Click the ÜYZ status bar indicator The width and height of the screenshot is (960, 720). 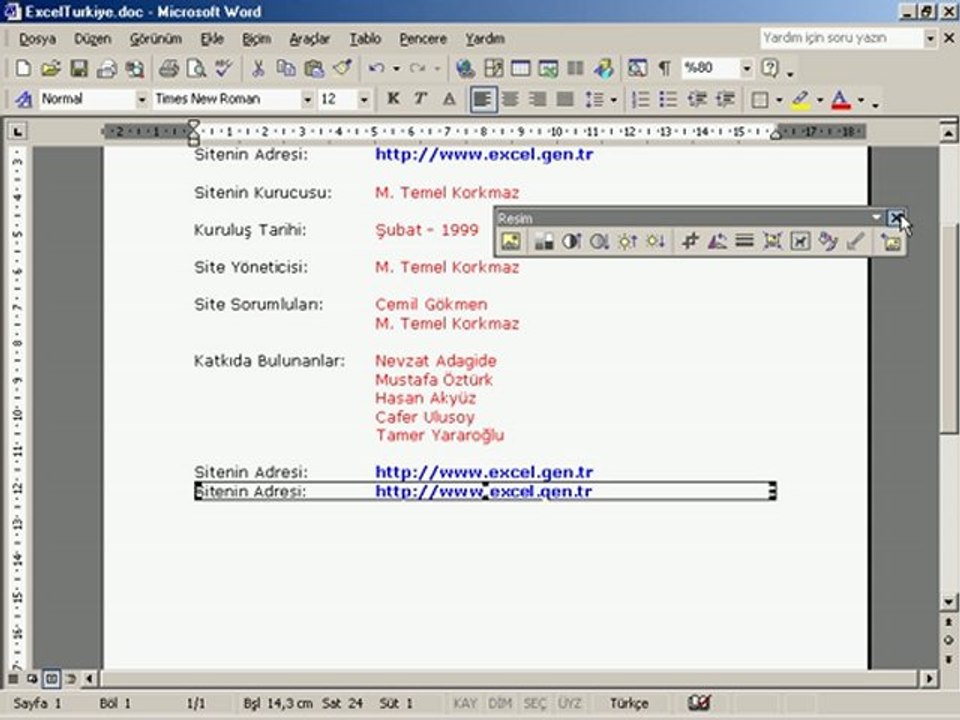569,703
